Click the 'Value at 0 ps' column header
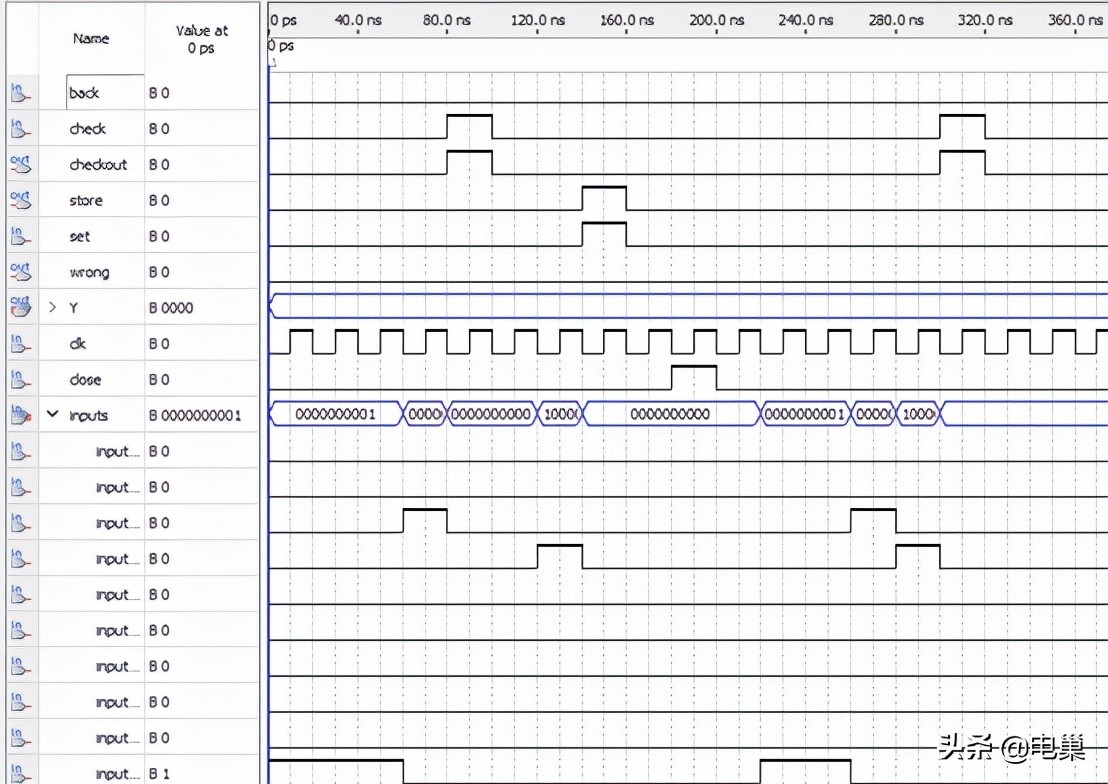Screen dimensions: 1108x784 pyautogui.click(x=201, y=39)
